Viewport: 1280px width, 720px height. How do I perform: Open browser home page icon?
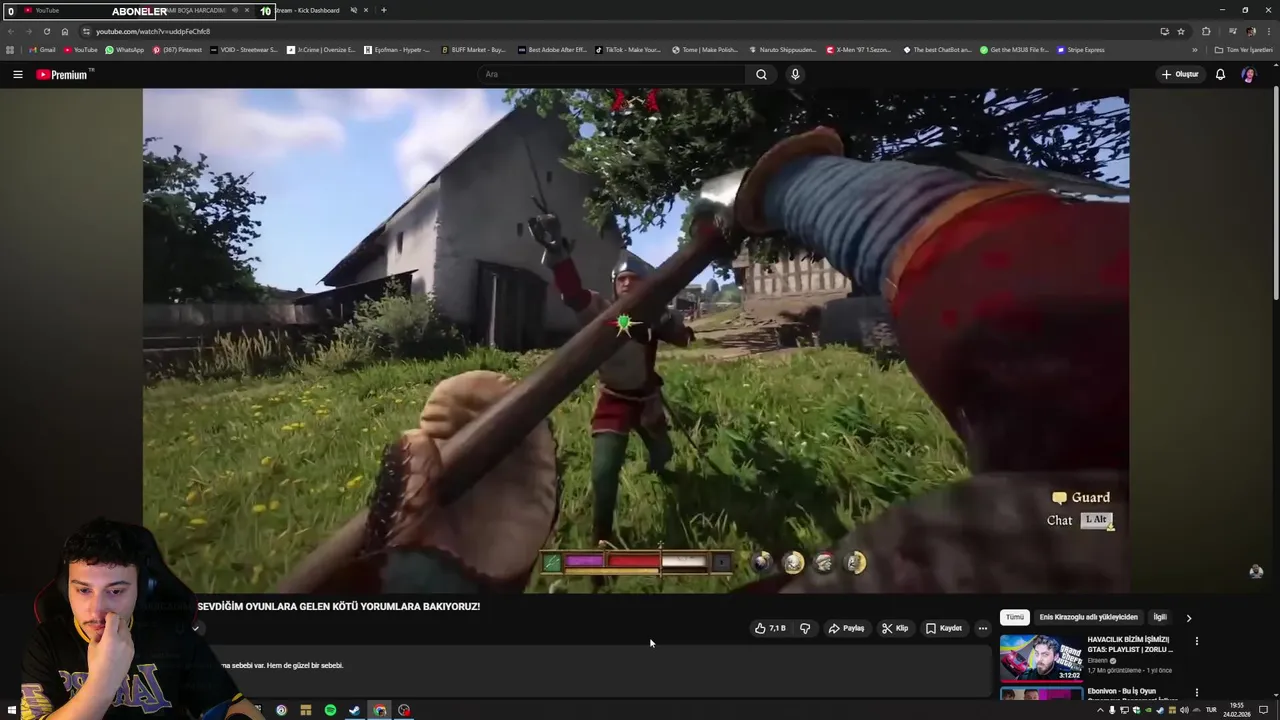(x=65, y=31)
